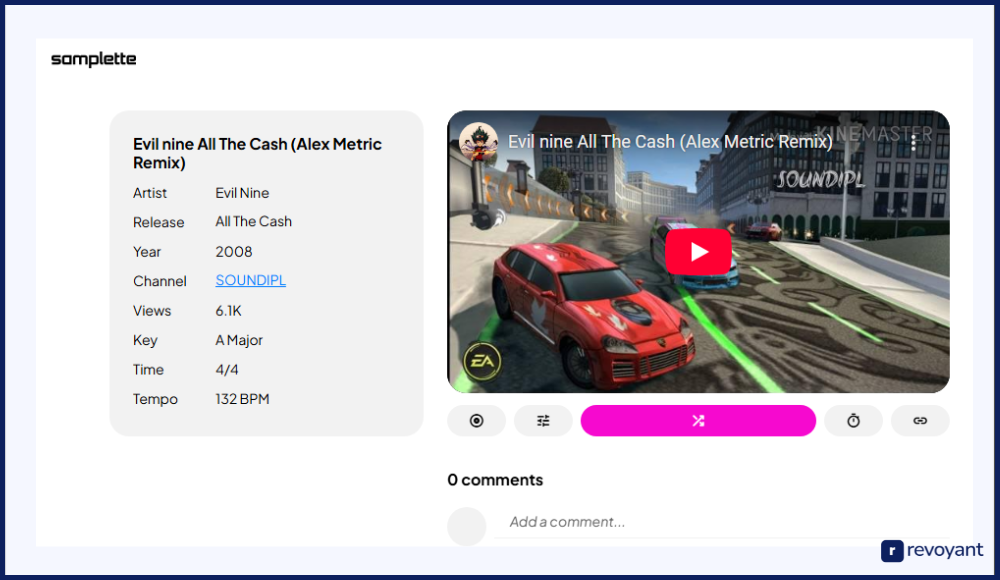Copy link with chain icon button
This screenshot has height=580, width=1000.
(x=920, y=420)
